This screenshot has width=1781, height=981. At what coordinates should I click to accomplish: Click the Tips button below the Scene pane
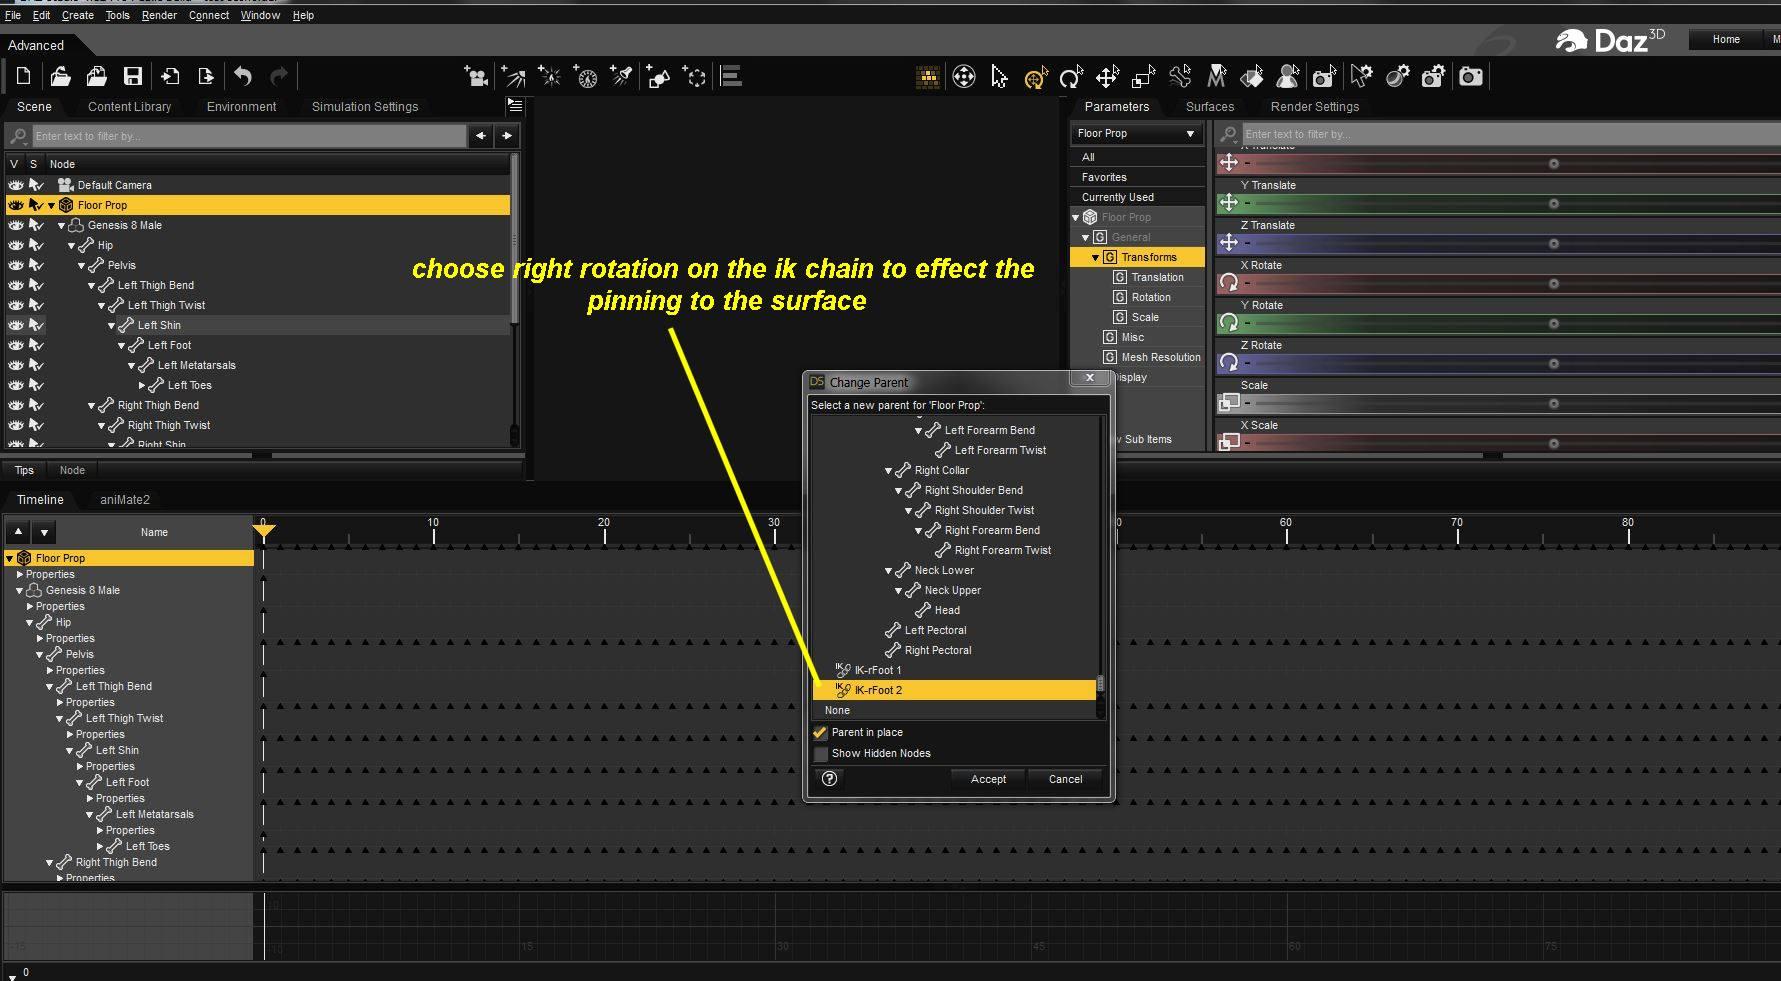click(x=24, y=470)
